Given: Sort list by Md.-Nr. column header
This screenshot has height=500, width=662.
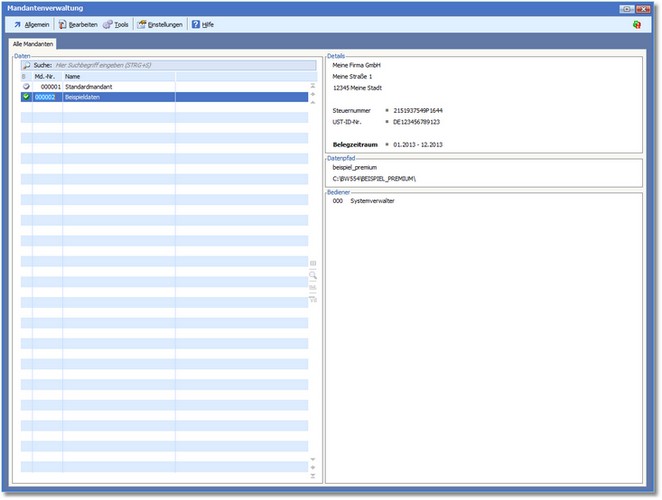Looking at the screenshot, I should 46,76.
